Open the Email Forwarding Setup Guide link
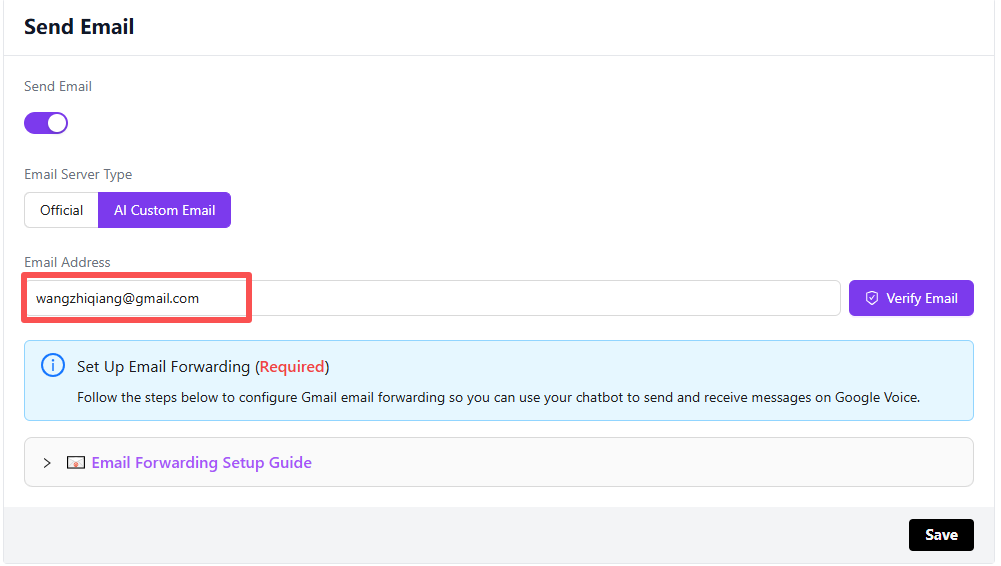The width and height of the screenshot is (1001, 566). click(201, 463)
